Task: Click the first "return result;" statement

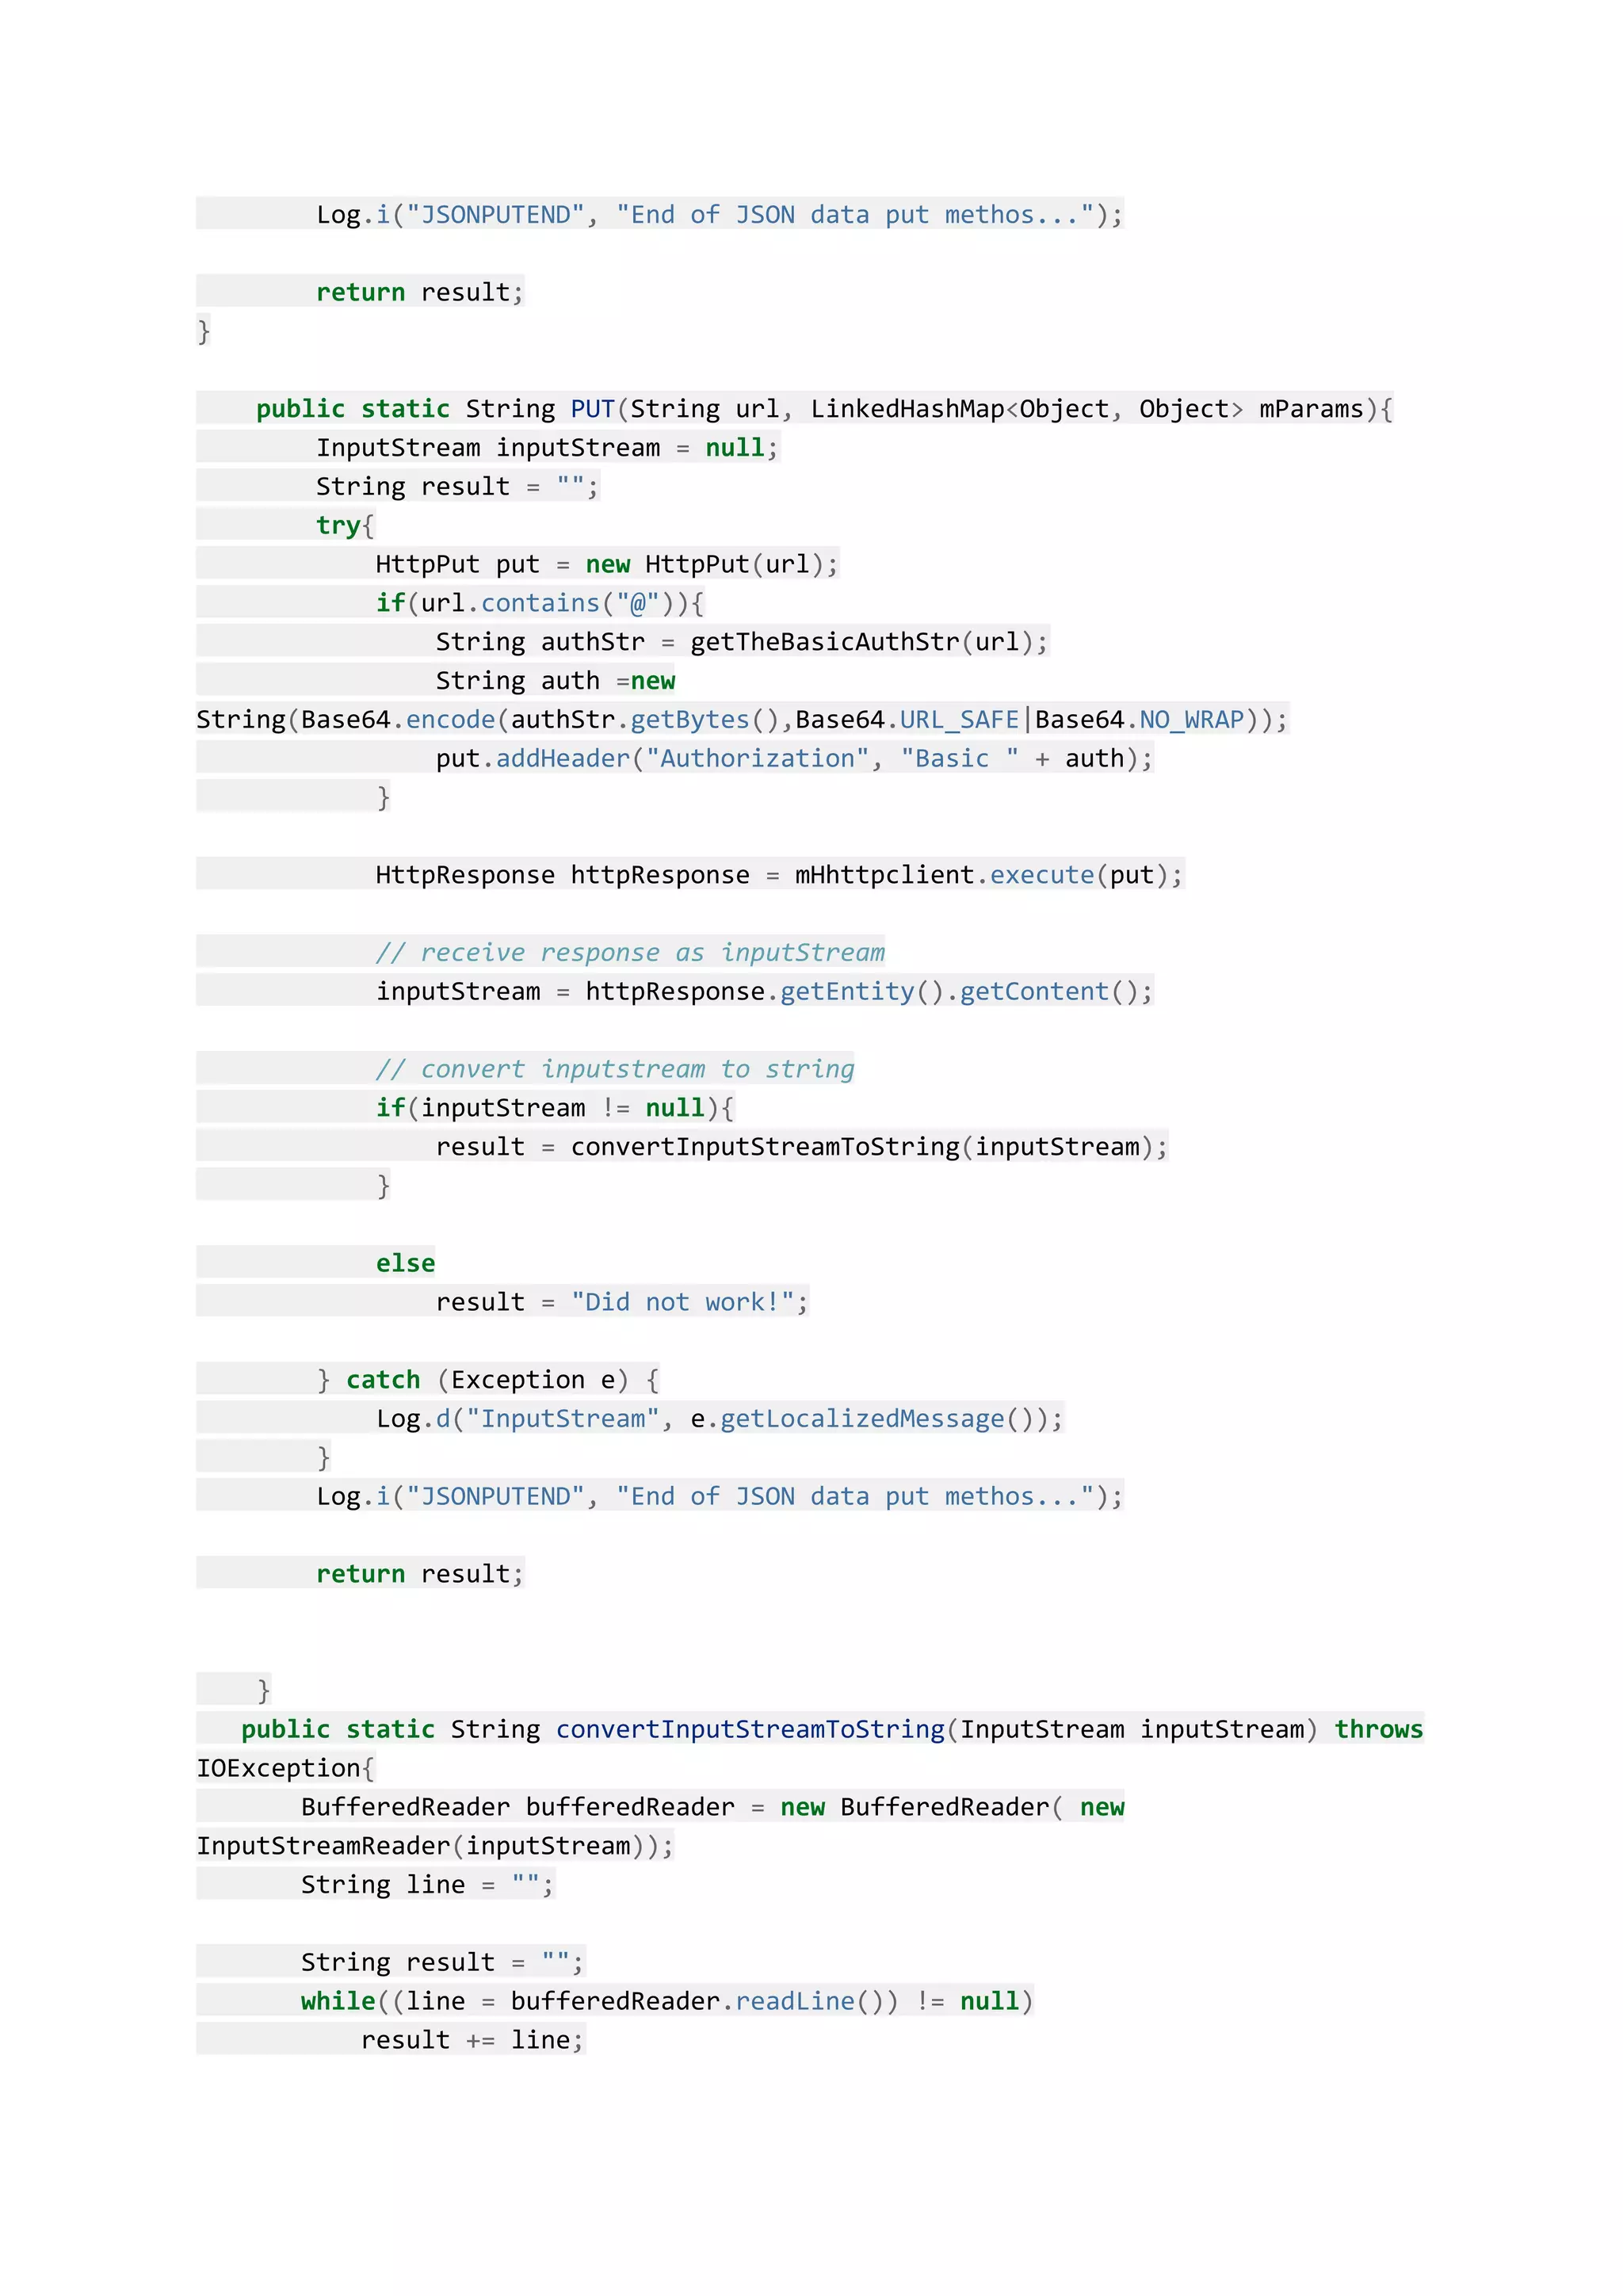Action: point(420,293)
